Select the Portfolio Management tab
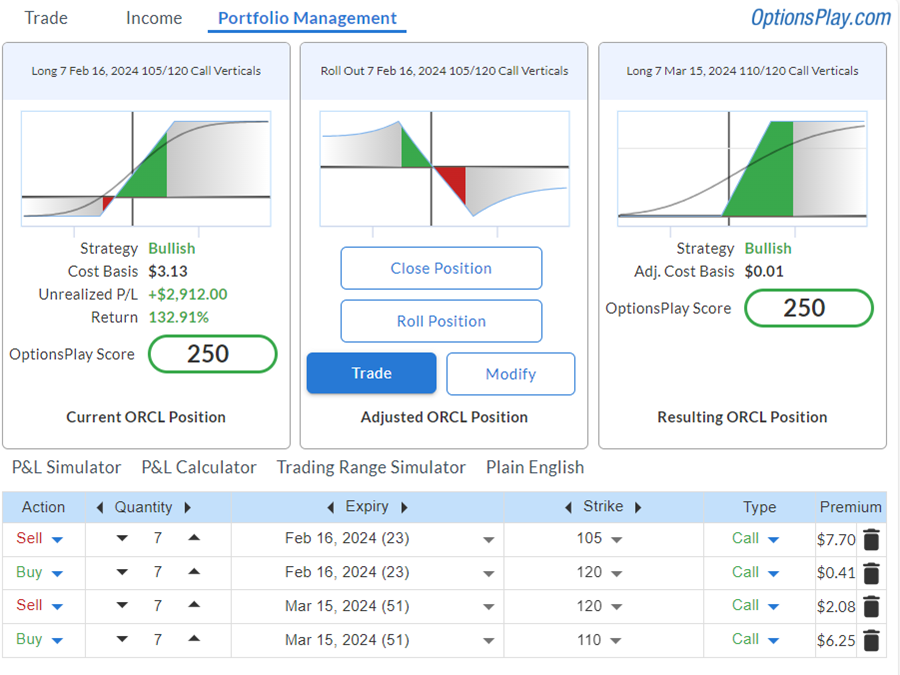 tap(307, 18)
